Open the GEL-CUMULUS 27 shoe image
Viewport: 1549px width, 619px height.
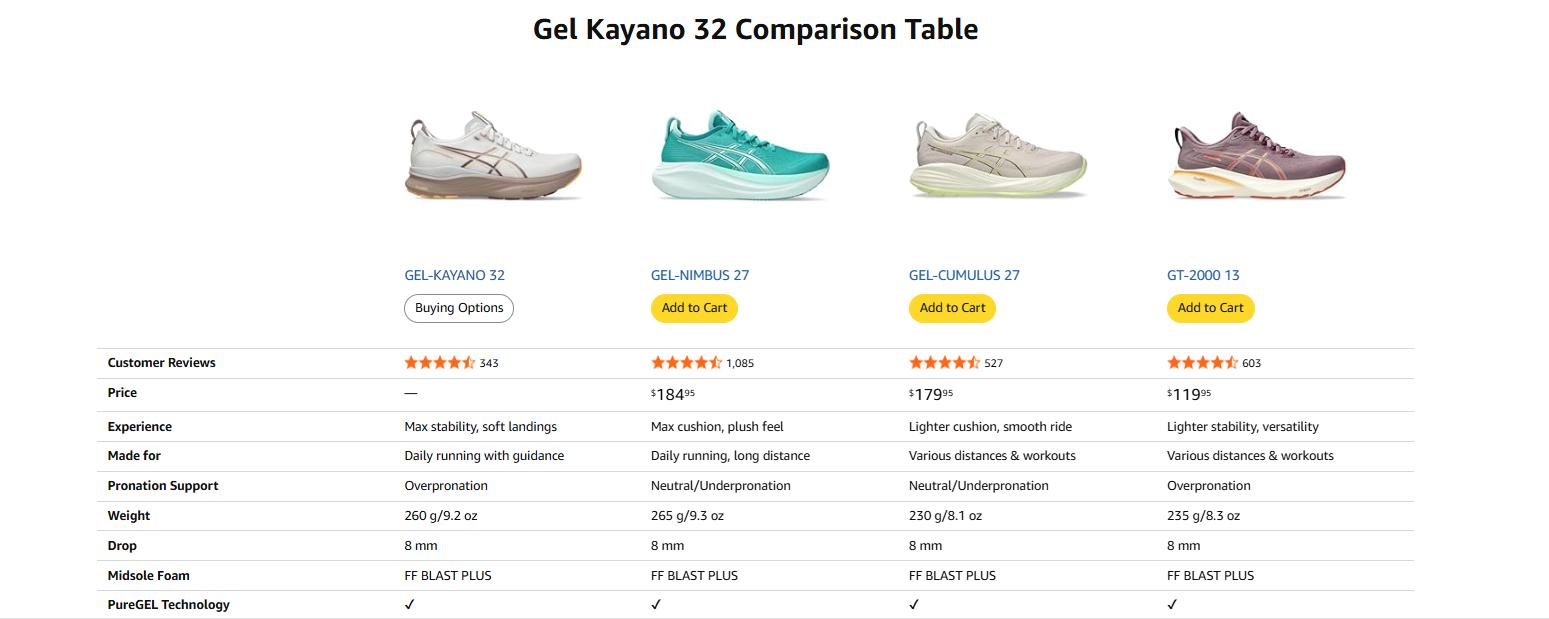point(998,157)
